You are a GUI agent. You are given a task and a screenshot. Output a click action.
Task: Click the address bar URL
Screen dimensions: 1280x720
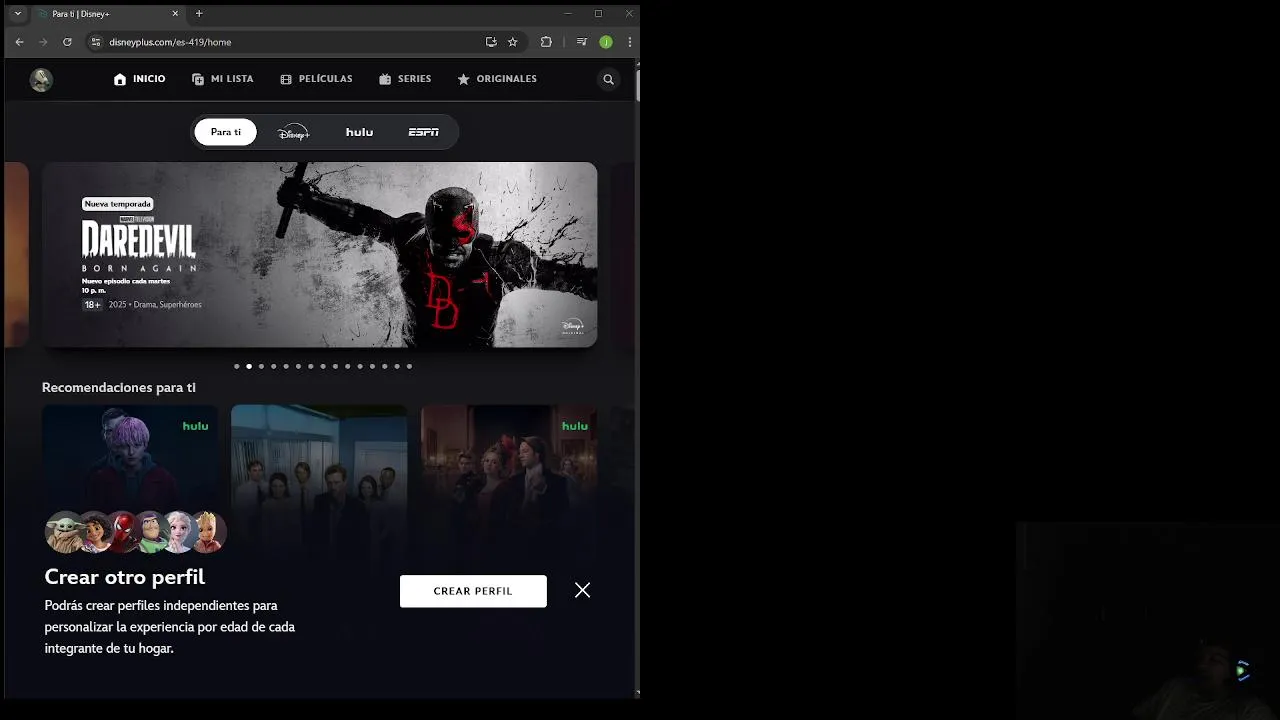(170, 42)
